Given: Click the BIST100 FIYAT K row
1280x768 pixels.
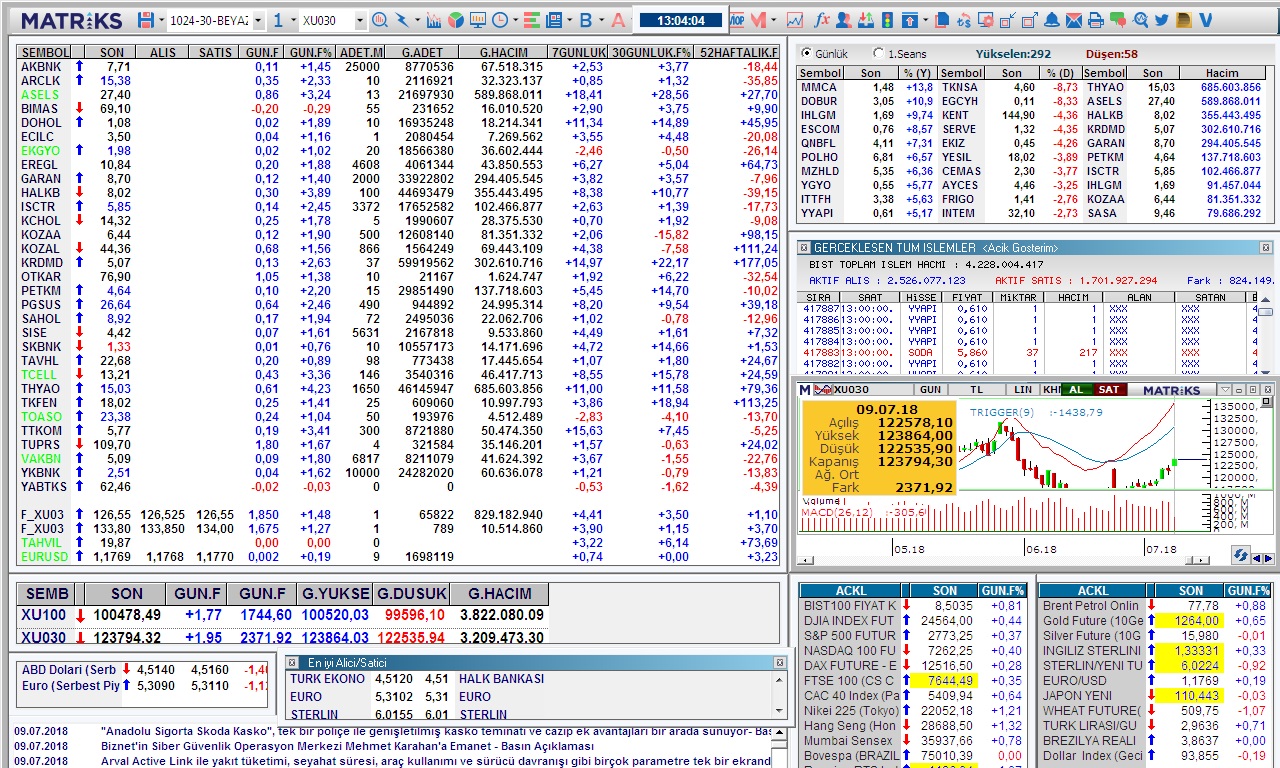Looking at the screenshot, I should pos(915,605).
